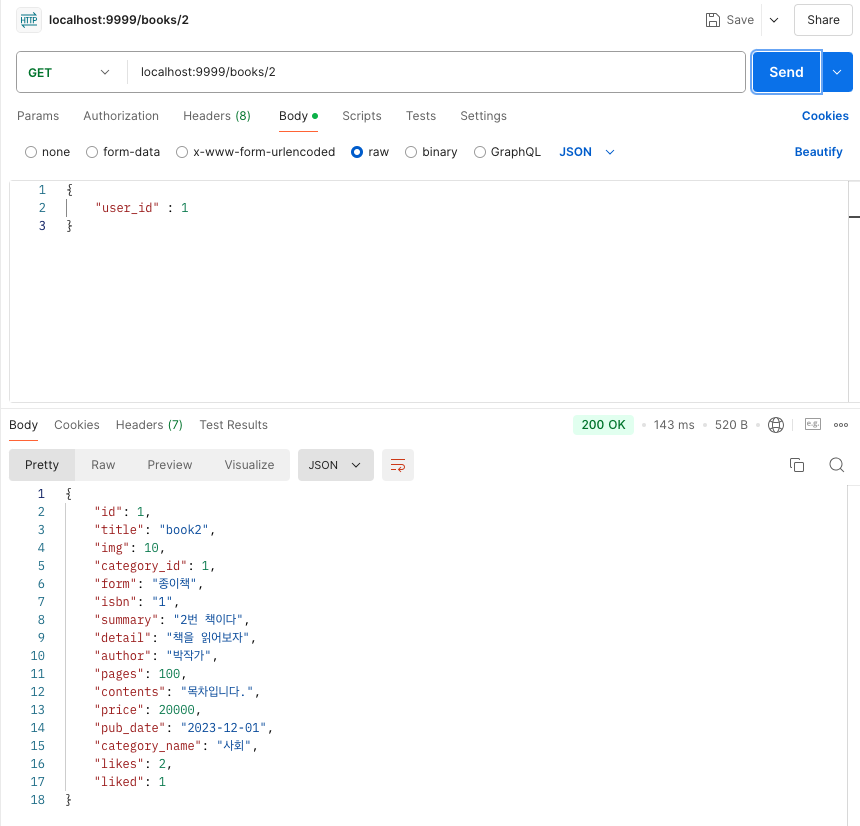The image size is (860, 826).
Task: Open the Test Results tab
Action: point(234,425)
